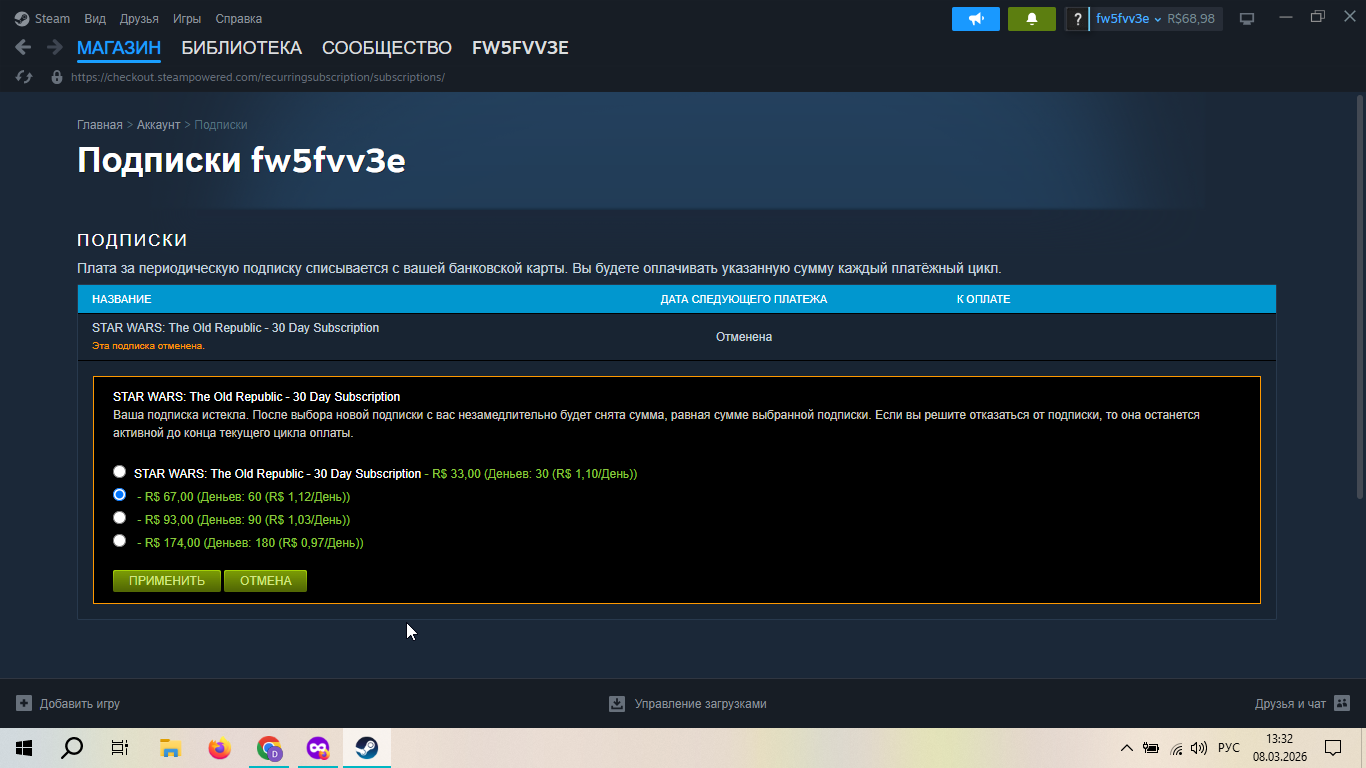This screenshot has width=1366, height=768.
Task: Click the checkout.steampowered.com address text
Action: pos(258,77)
